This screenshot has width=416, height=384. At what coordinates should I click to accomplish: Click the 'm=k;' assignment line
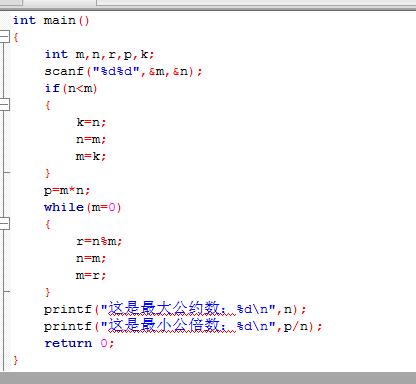pyautogui.click(x=91, y=156)
